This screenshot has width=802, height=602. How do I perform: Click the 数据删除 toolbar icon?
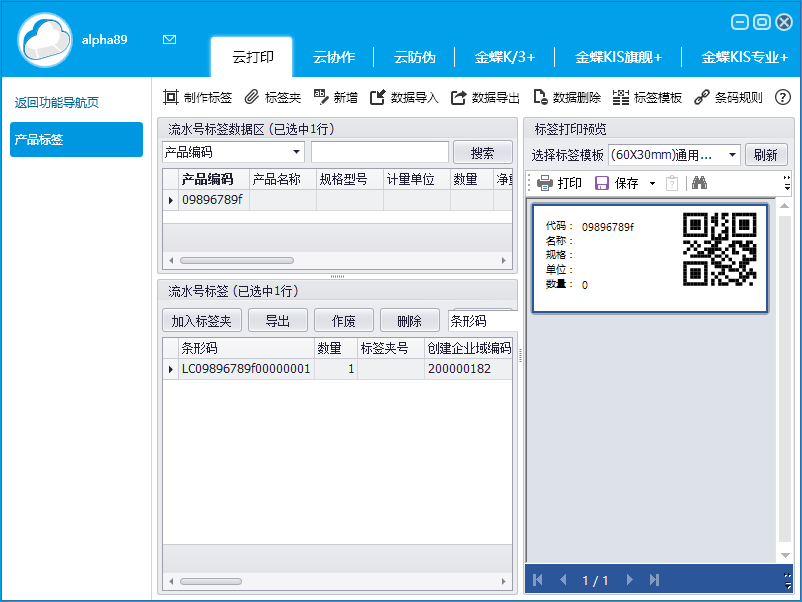pos(540,97)
